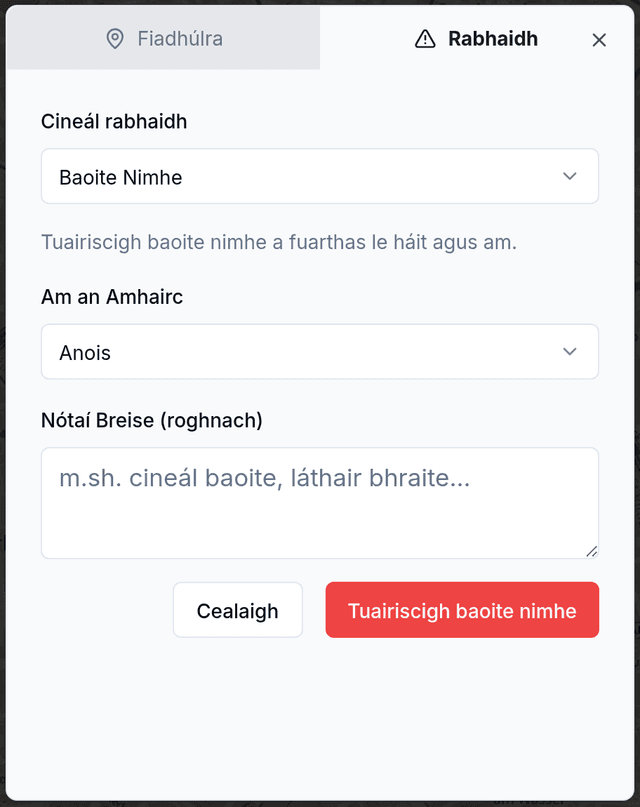Click the Tuairiscigh baoite nimhe helper description

[x=279, y=242]
